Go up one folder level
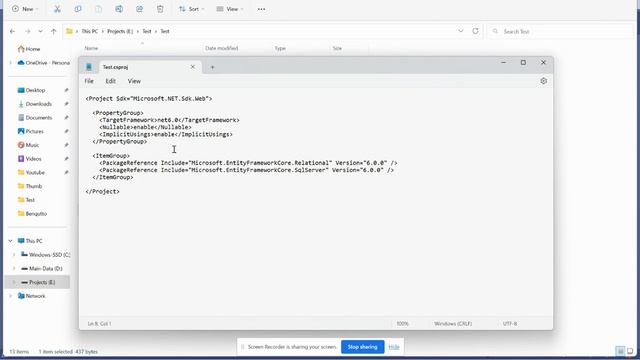640x360 pixels. tap(53, 31)
